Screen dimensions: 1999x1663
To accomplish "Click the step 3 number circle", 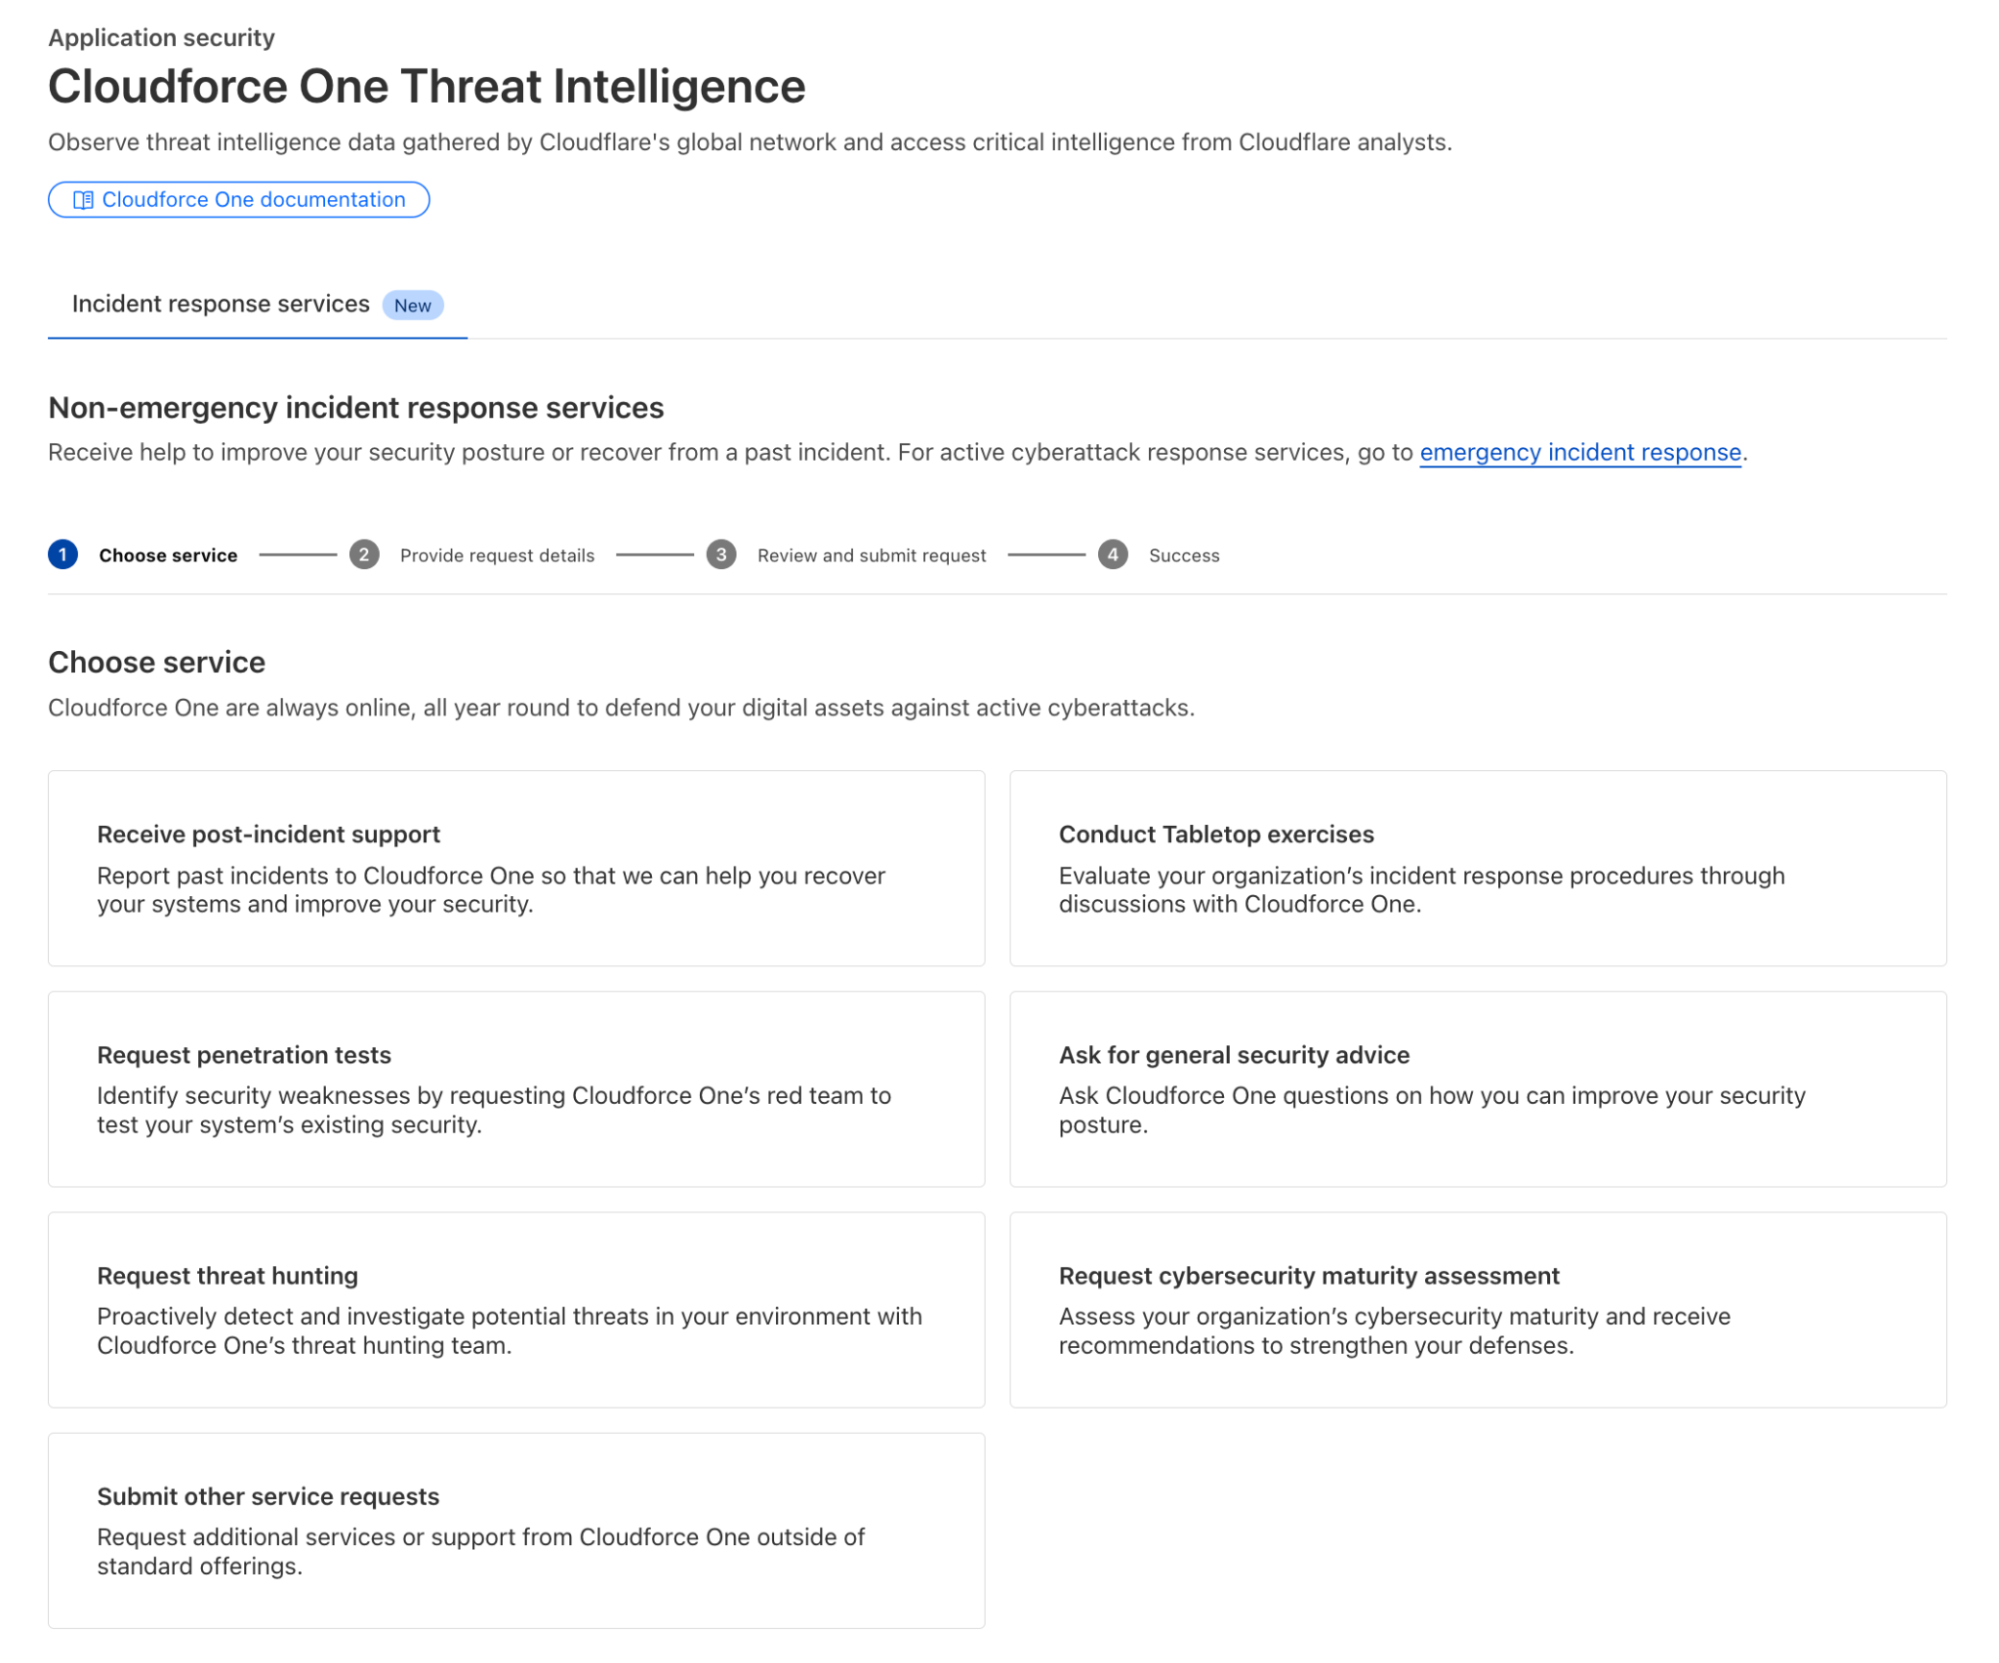I will coord(721,554).
